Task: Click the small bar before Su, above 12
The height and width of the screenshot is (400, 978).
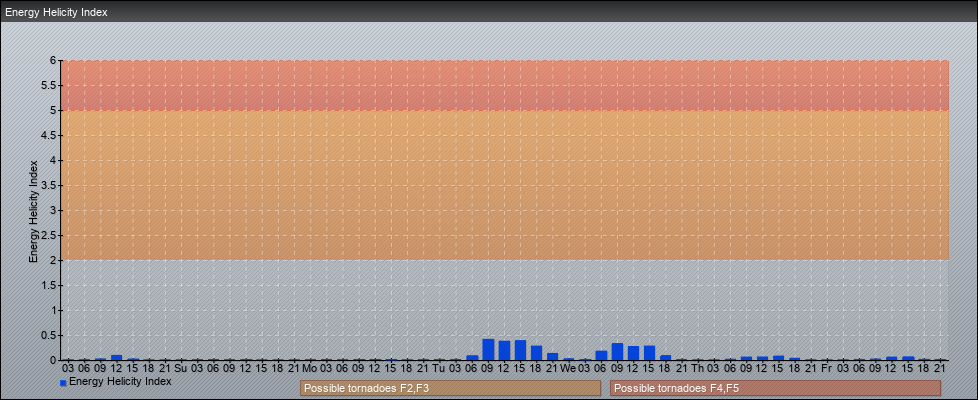Action: pos(117,358)
